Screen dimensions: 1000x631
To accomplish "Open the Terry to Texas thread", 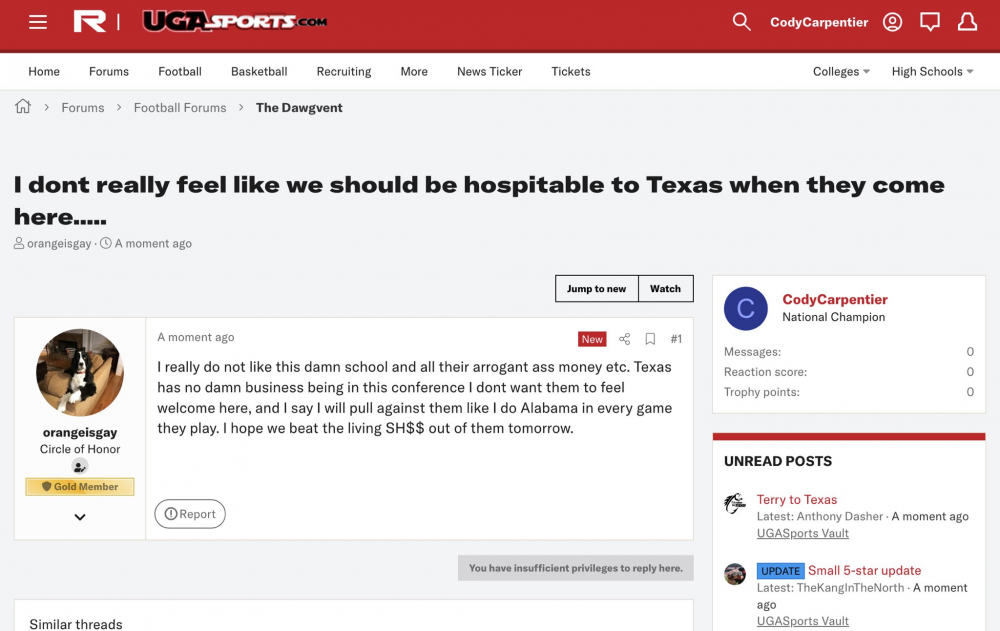I will 797,500.
